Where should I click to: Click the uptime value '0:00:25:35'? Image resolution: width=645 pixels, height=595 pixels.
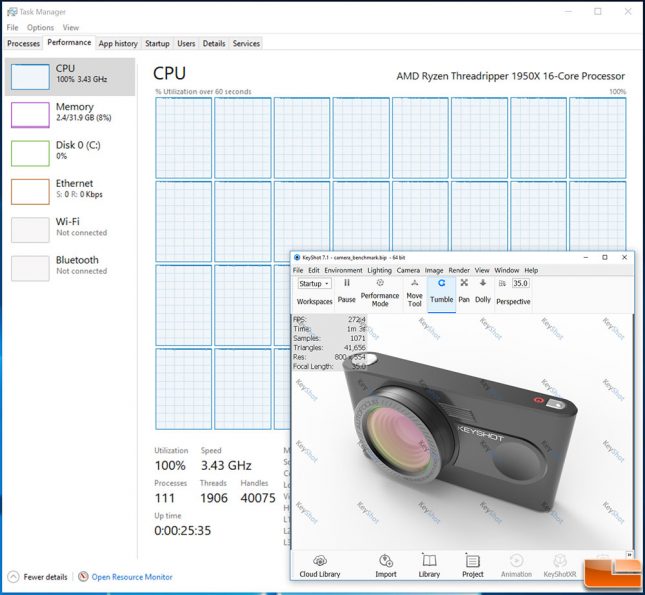183,530
